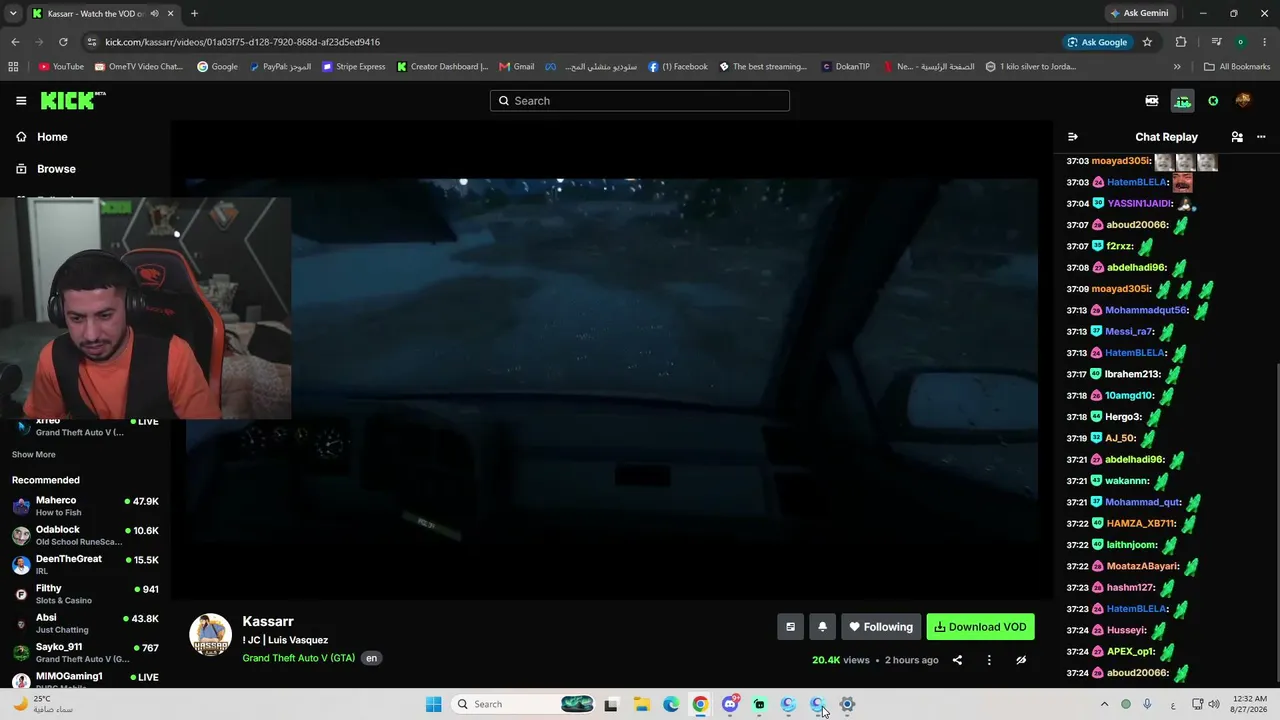The width and height of the screenshot is (1280, 720).
Task: Open Maherco recommended channel
Action: click(x=85, y=505)
